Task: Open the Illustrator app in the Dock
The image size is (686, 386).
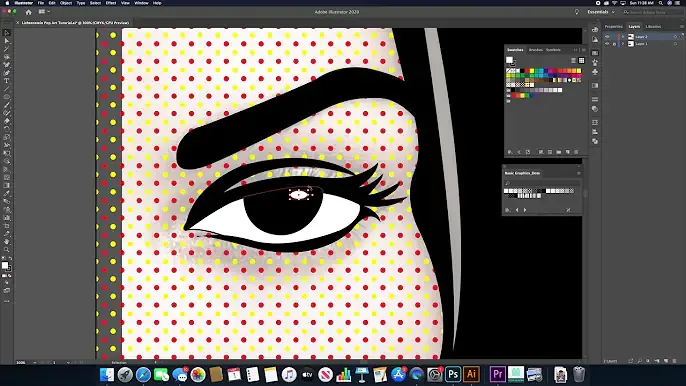Action: click(471, 374)
